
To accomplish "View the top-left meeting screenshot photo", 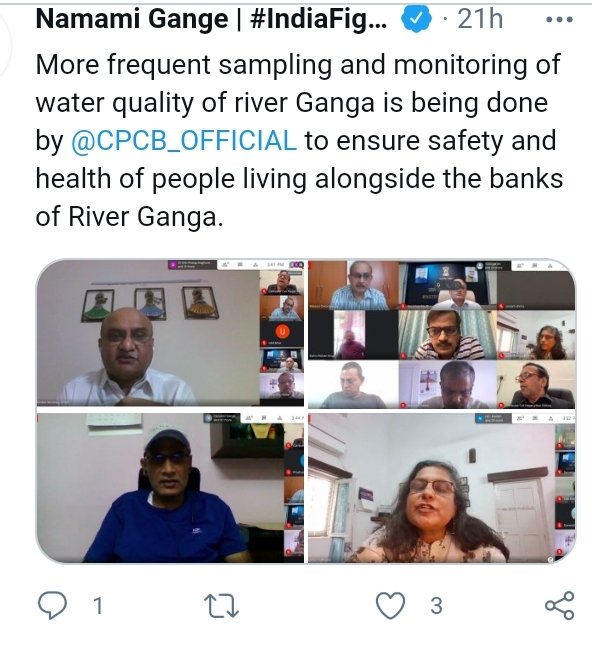I will pos(170,333).
